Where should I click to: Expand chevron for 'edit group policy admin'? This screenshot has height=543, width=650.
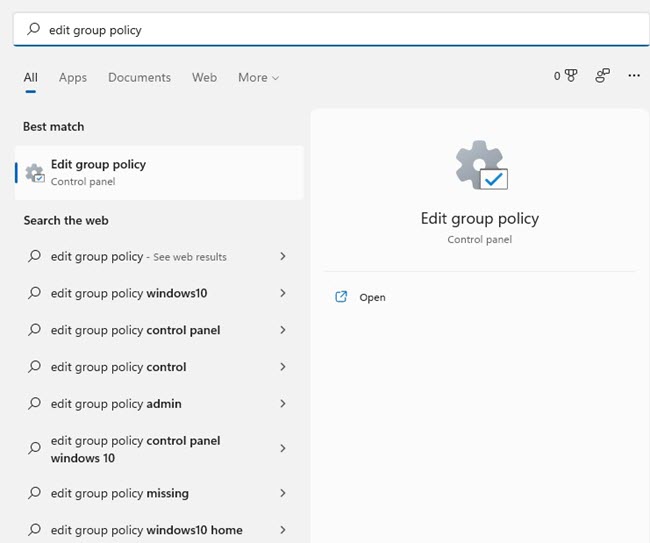pos(283,404)
